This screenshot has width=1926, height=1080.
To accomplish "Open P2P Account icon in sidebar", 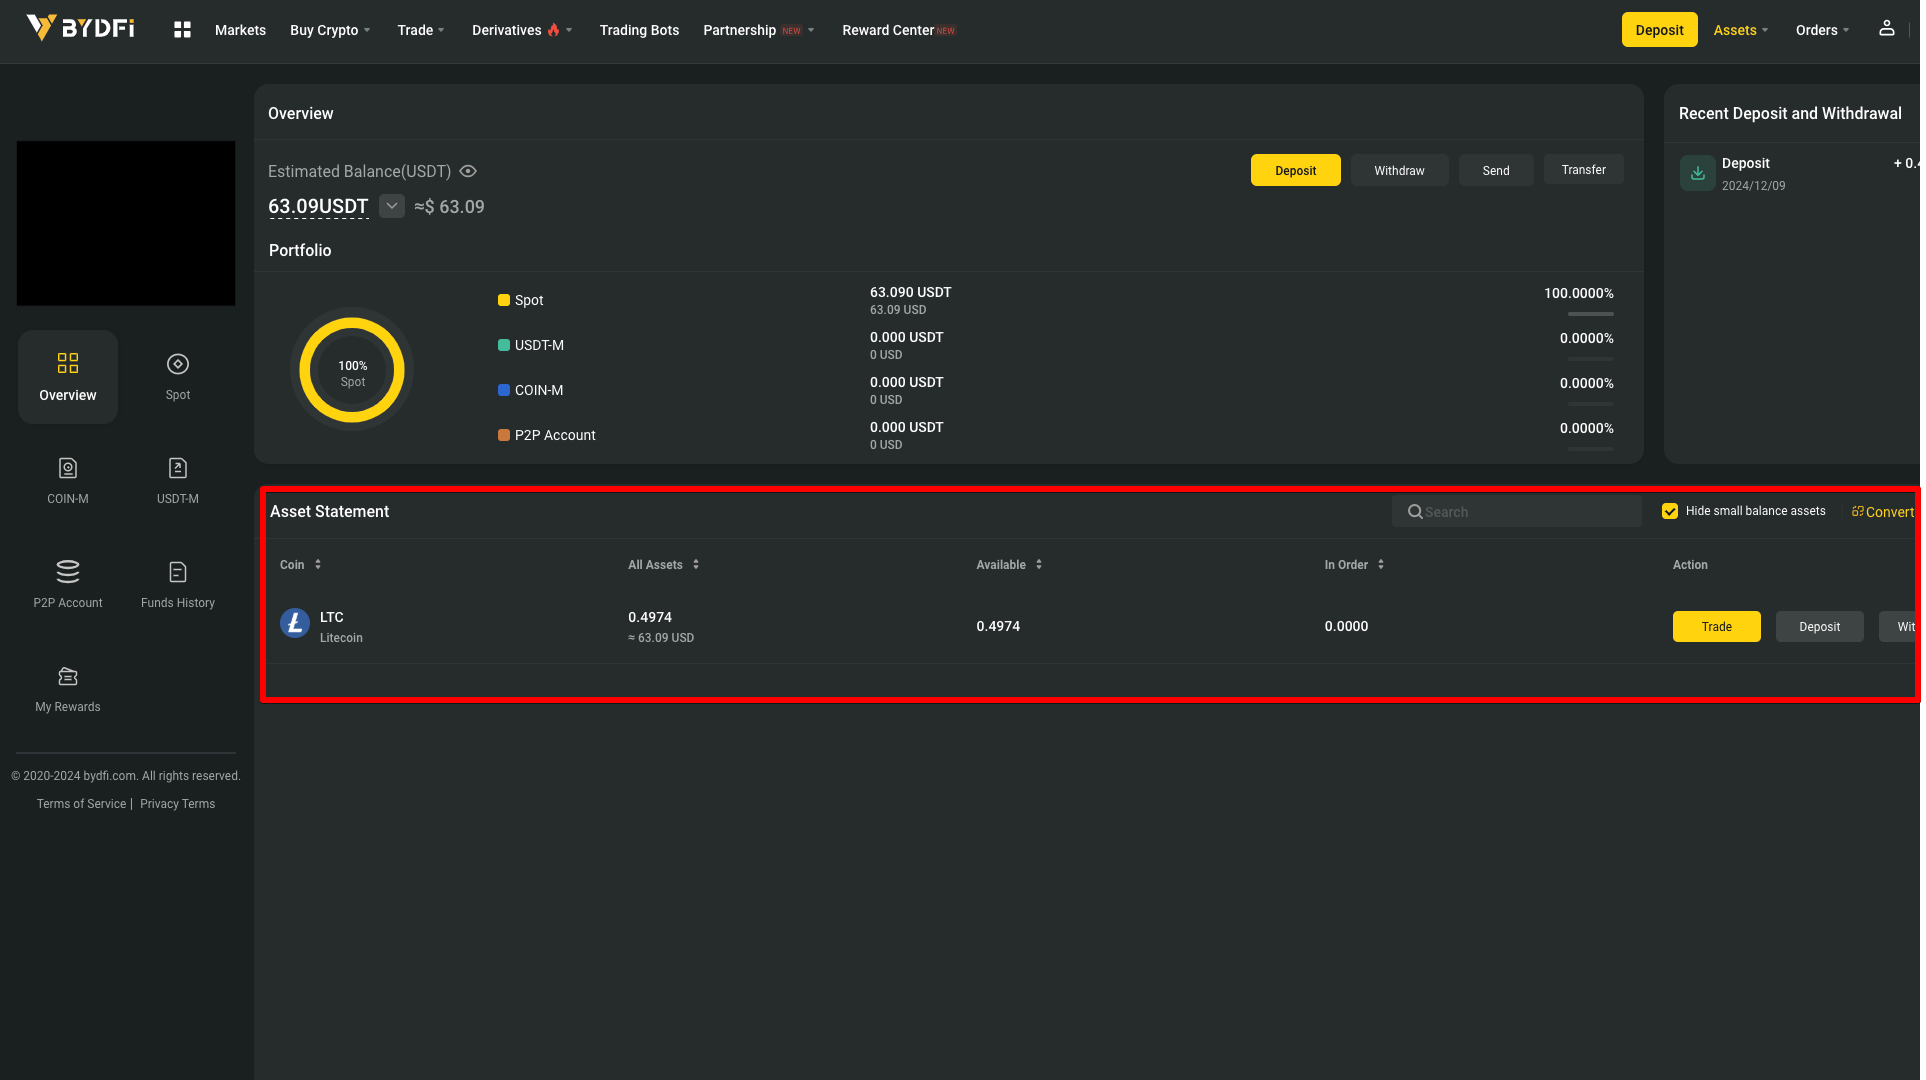I will pyautogui.click(x=68, y=571).
